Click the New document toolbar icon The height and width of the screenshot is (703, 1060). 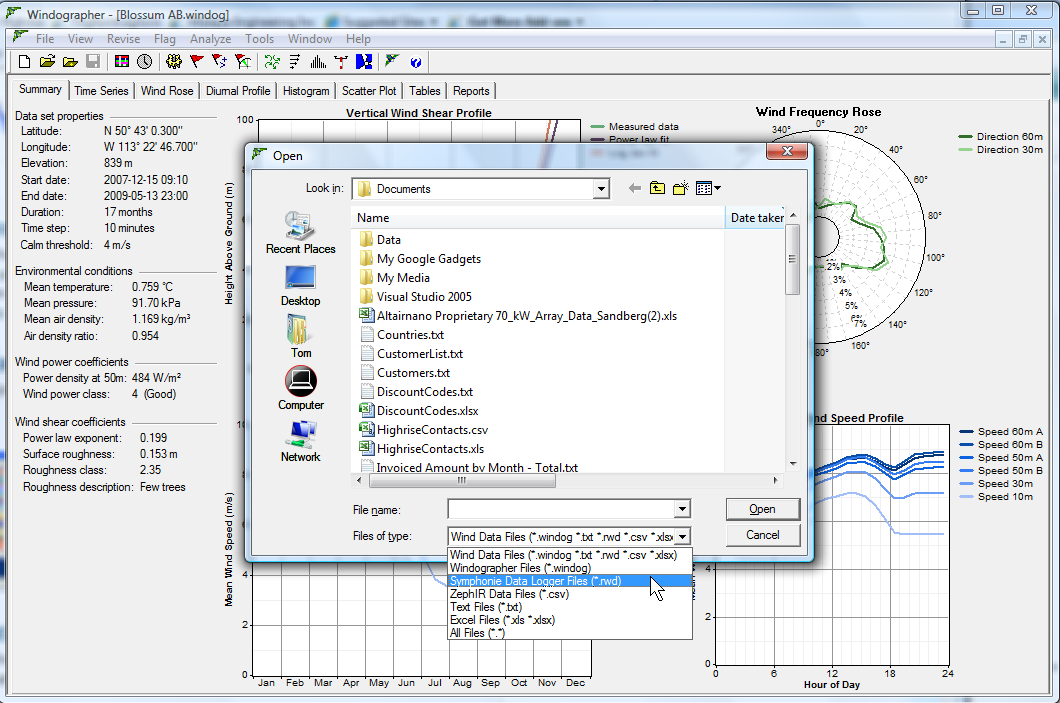(x=24, y=62)
